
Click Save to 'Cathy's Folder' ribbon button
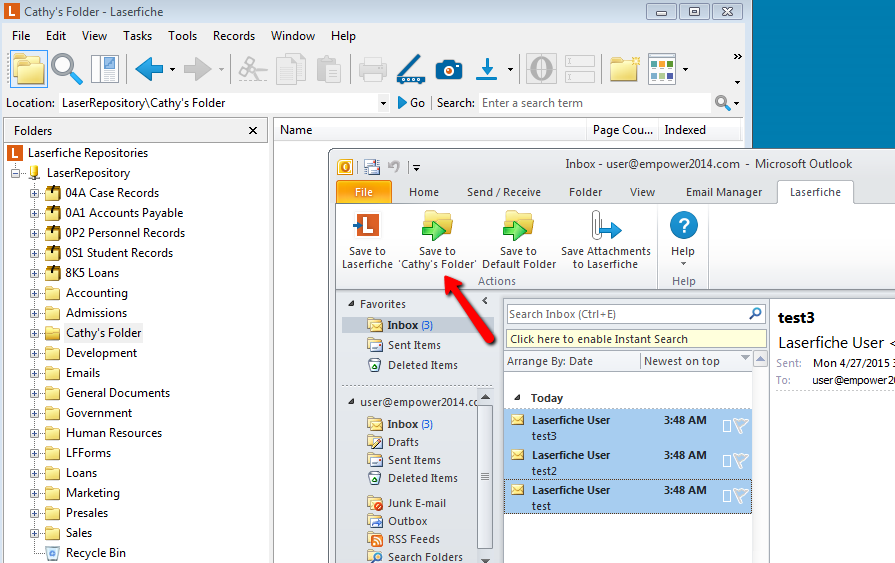437,240
